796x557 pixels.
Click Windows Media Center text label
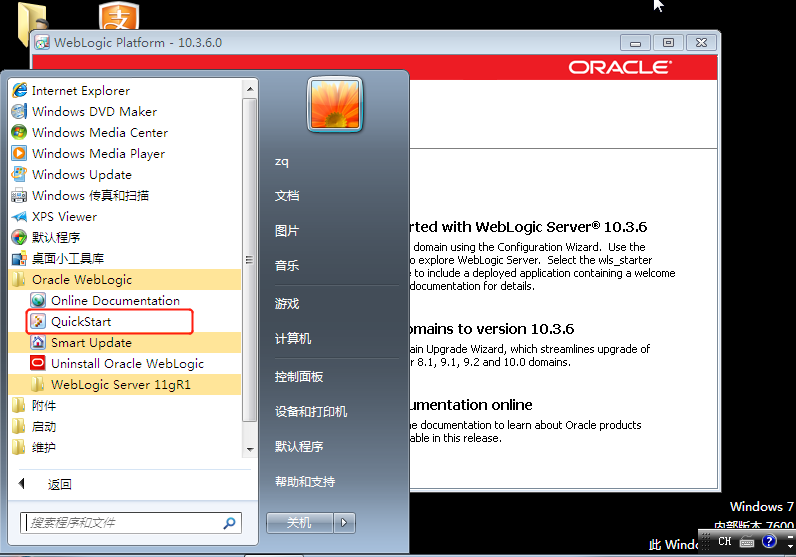coord(100,133)
